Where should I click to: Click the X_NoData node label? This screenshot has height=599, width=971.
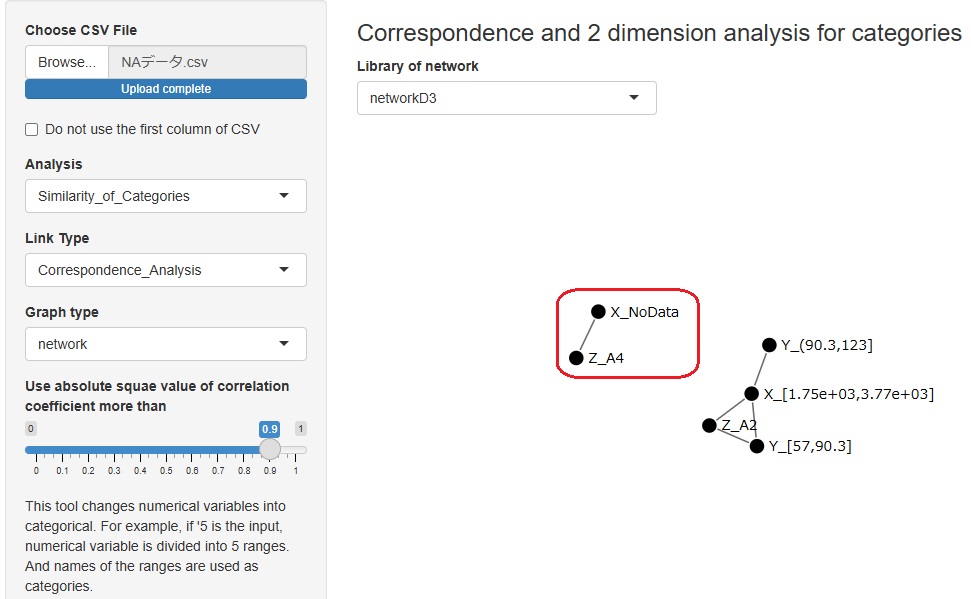coord(644,312)
